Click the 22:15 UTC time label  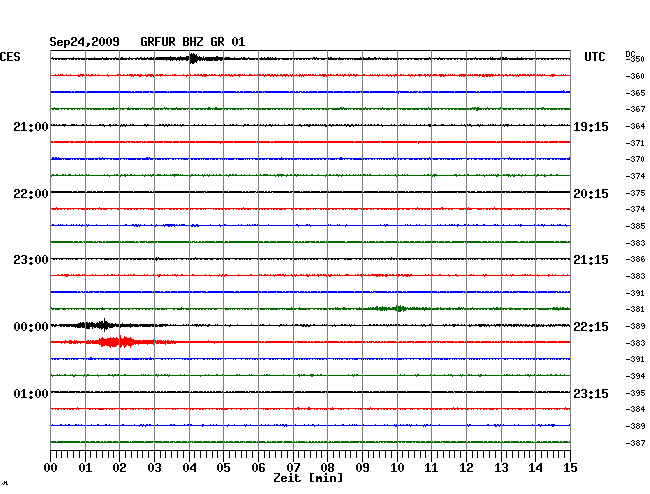pyautogui.click(x=591, y=327)
